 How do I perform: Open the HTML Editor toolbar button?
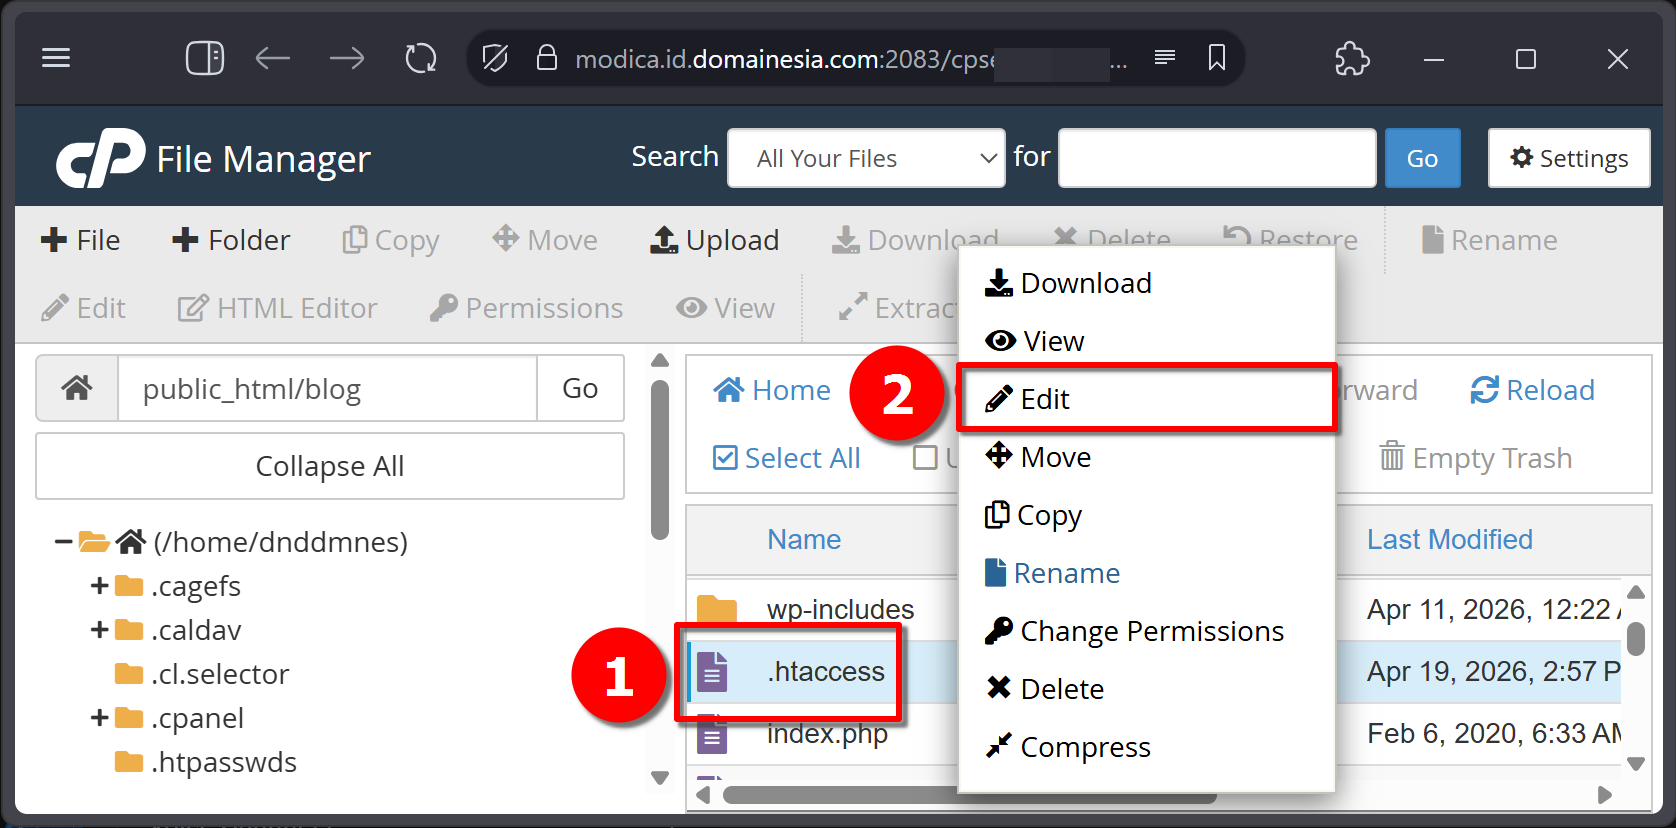click(278, 308)
